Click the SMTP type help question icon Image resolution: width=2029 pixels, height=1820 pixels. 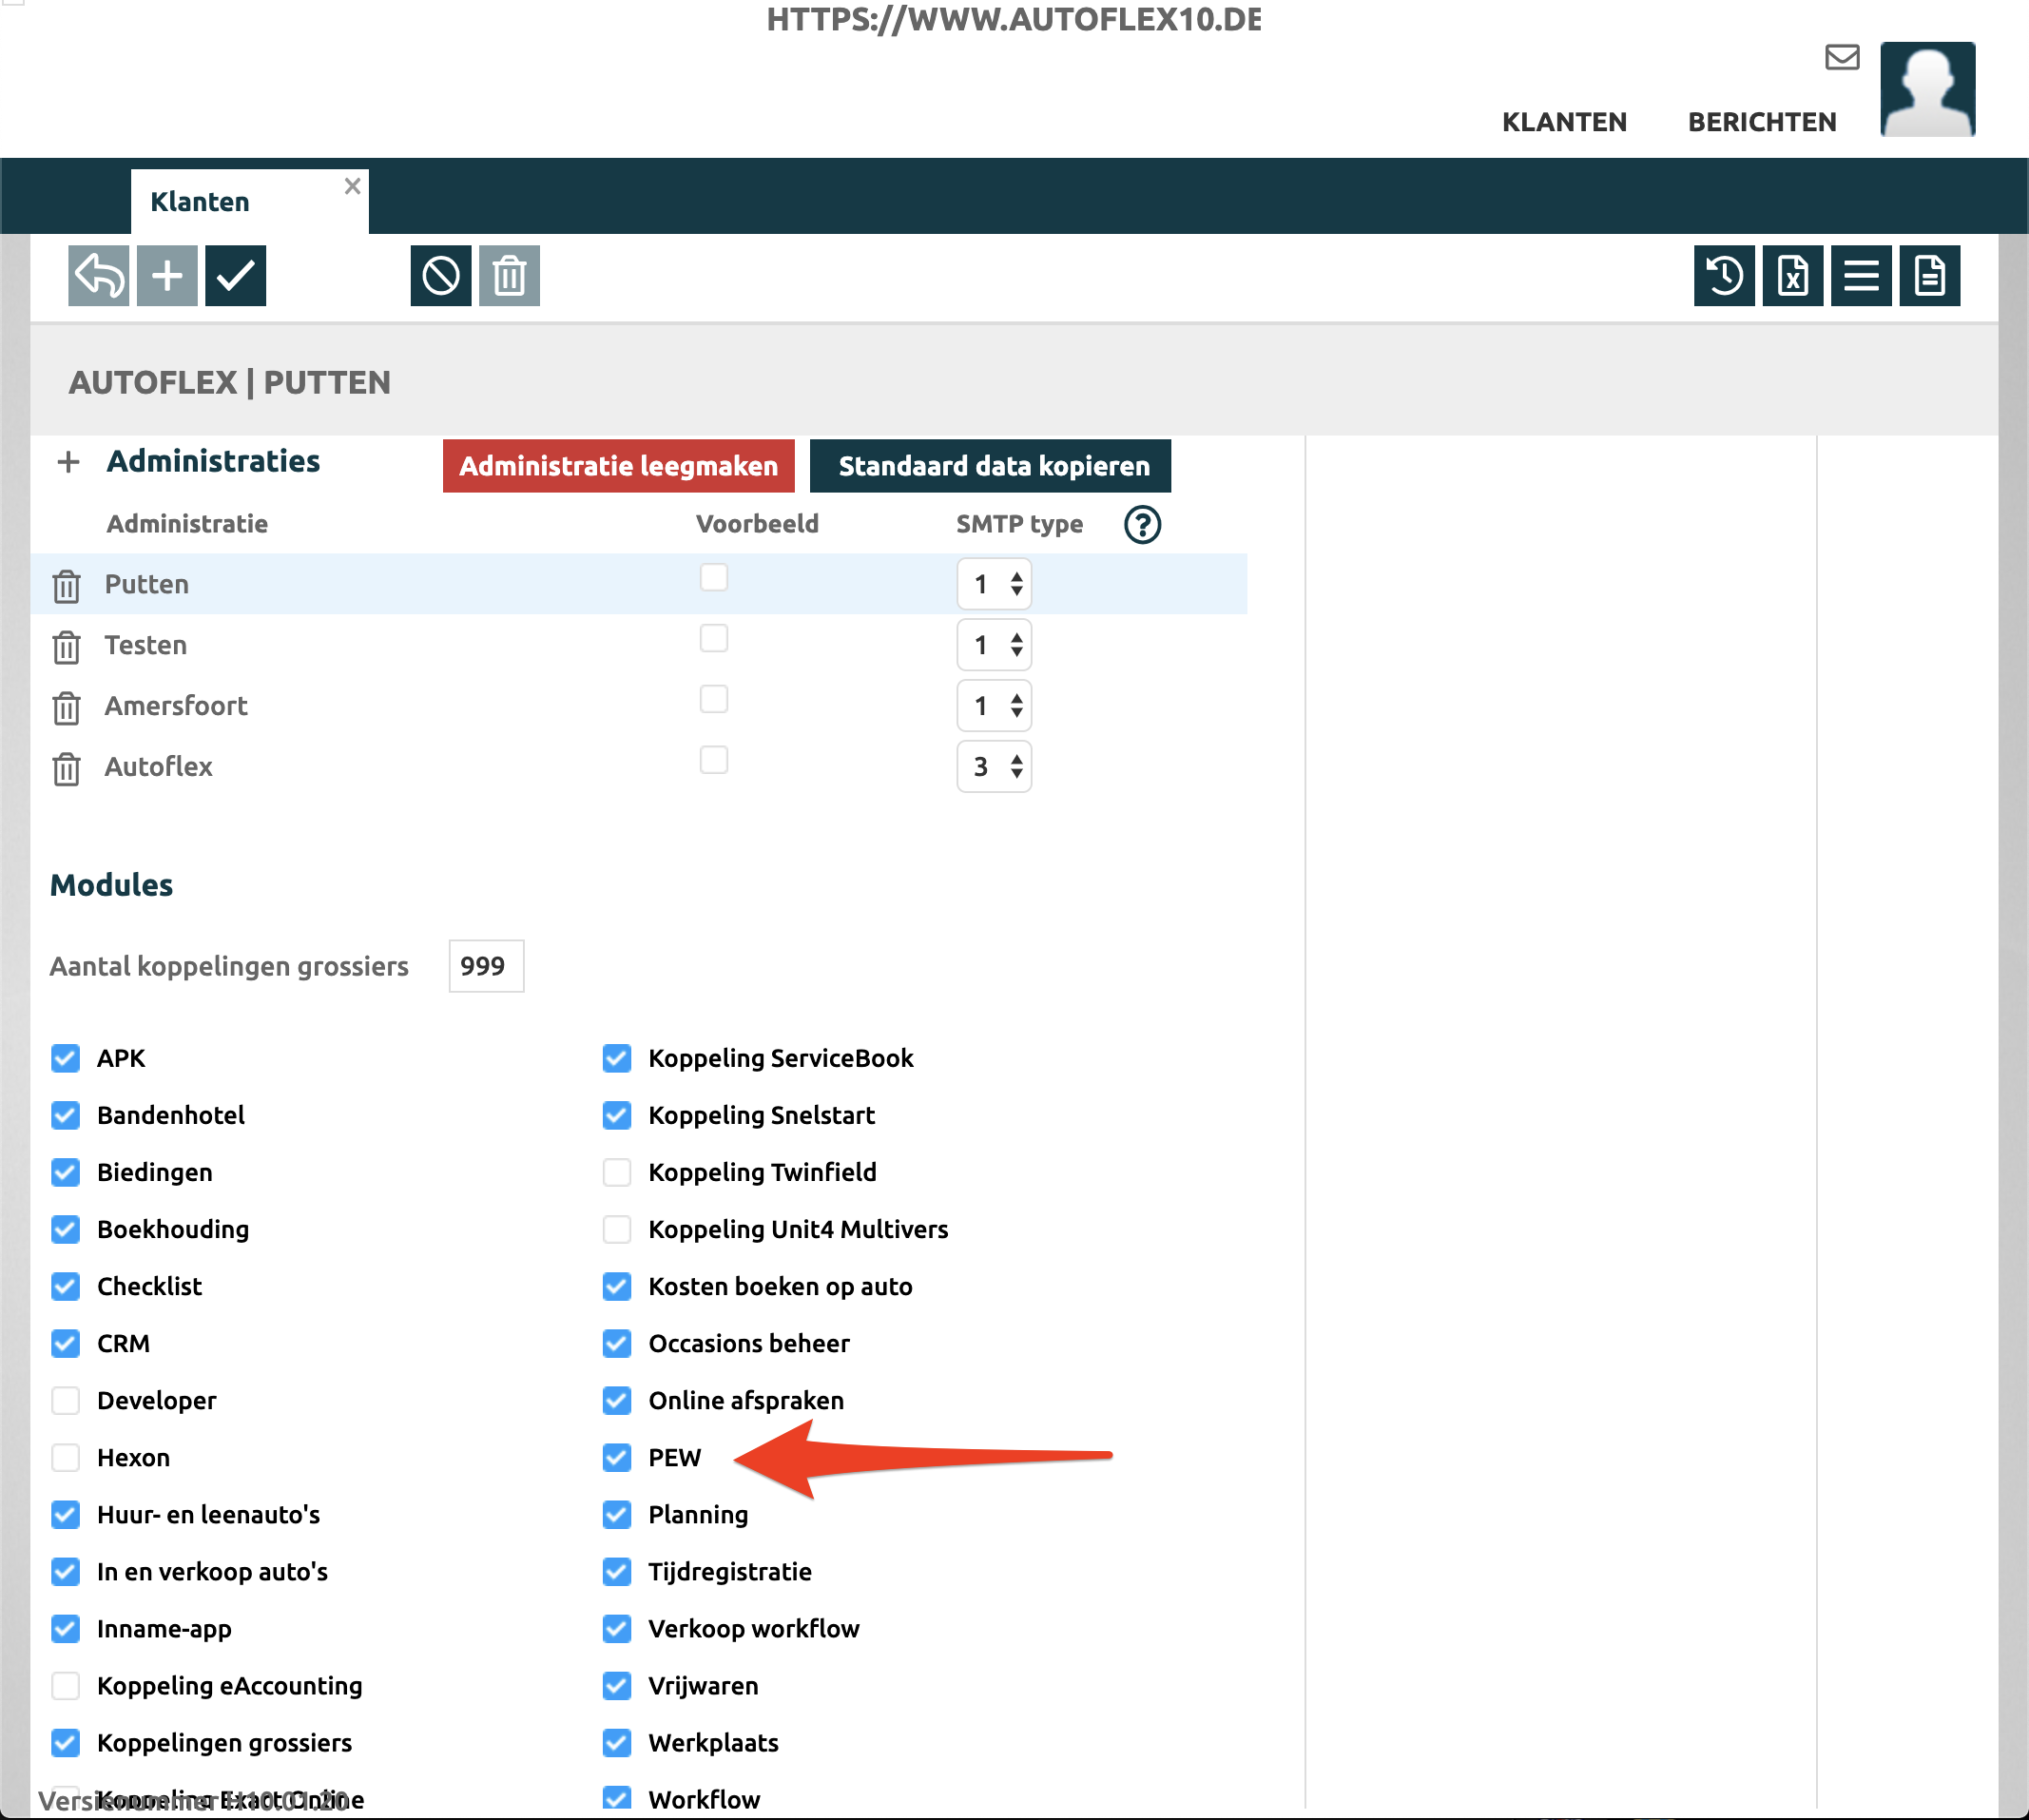point(1142,524)
